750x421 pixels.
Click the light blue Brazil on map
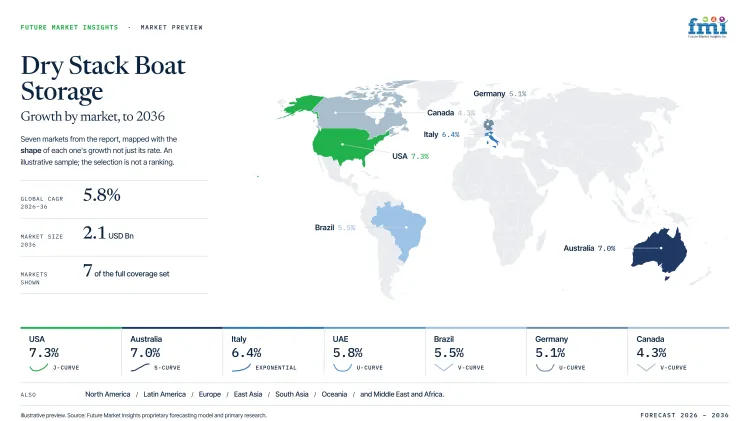coord(399,230)
